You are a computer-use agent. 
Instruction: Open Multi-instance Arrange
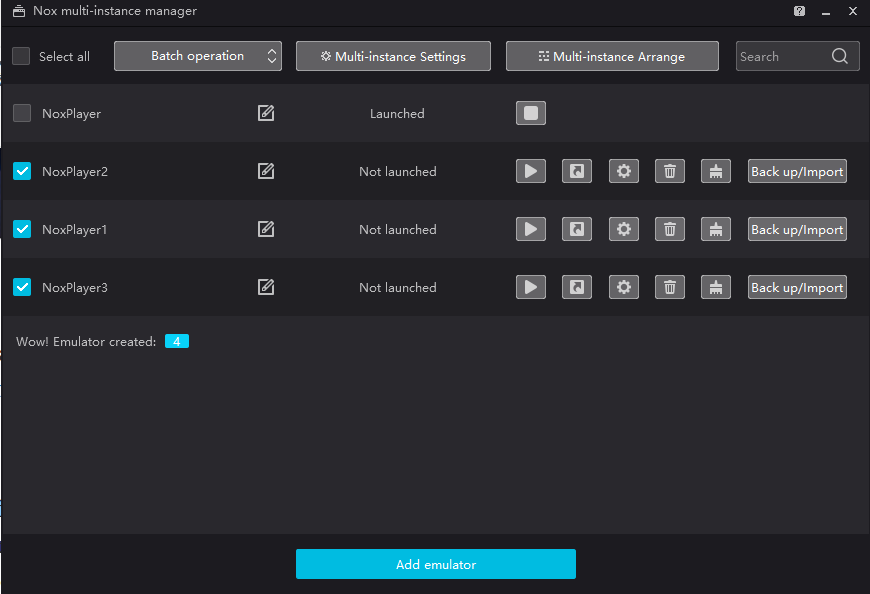612,56
